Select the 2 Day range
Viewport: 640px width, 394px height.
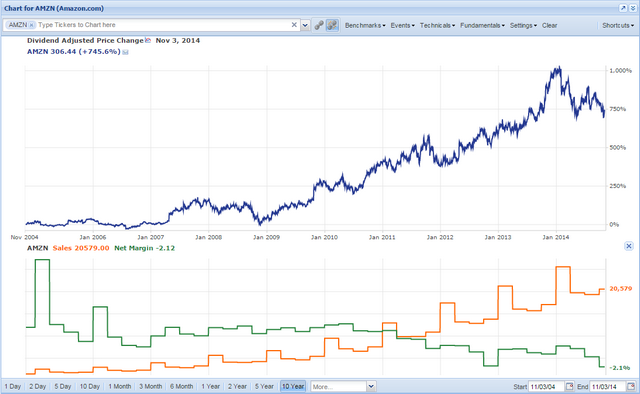tap(38, 386)
